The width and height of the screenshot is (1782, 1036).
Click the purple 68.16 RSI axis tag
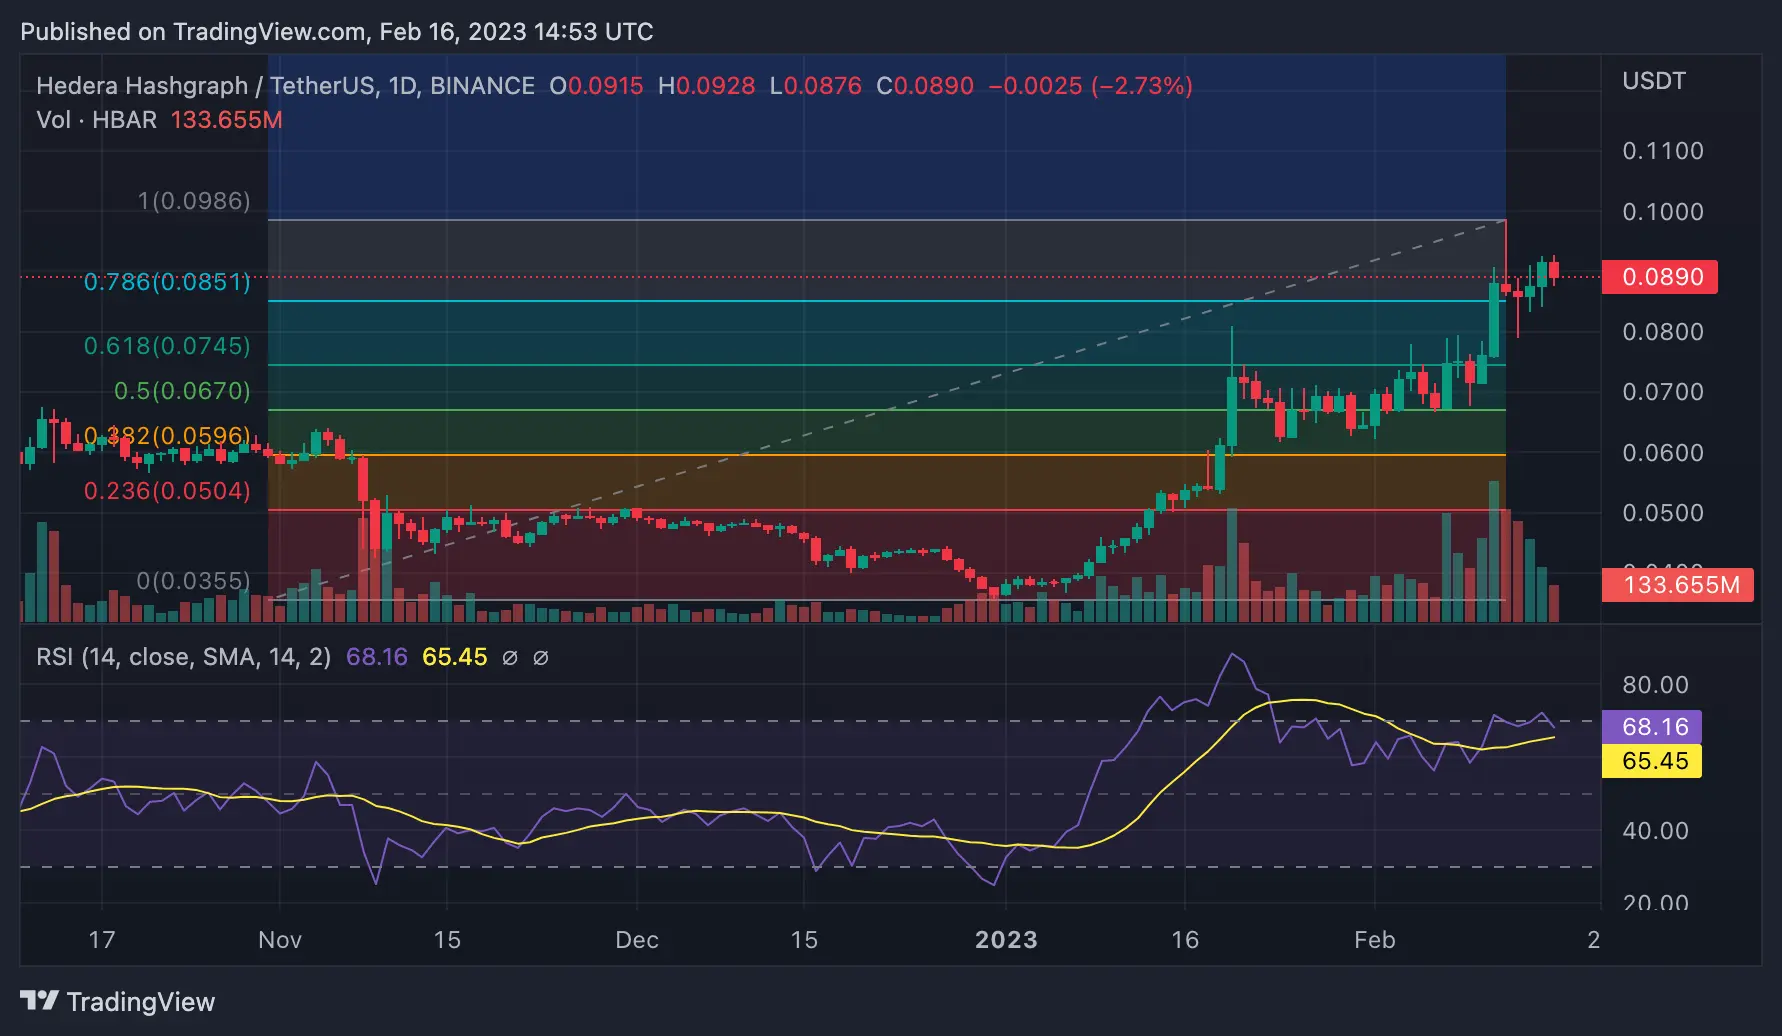point(1652,727)
